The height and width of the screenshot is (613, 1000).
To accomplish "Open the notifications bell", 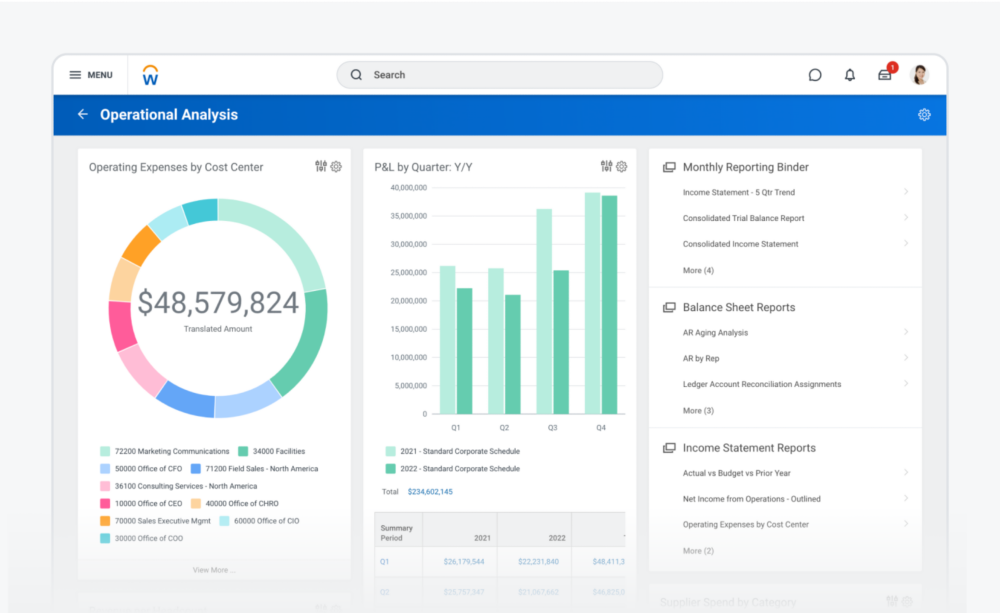I will 850,75.
